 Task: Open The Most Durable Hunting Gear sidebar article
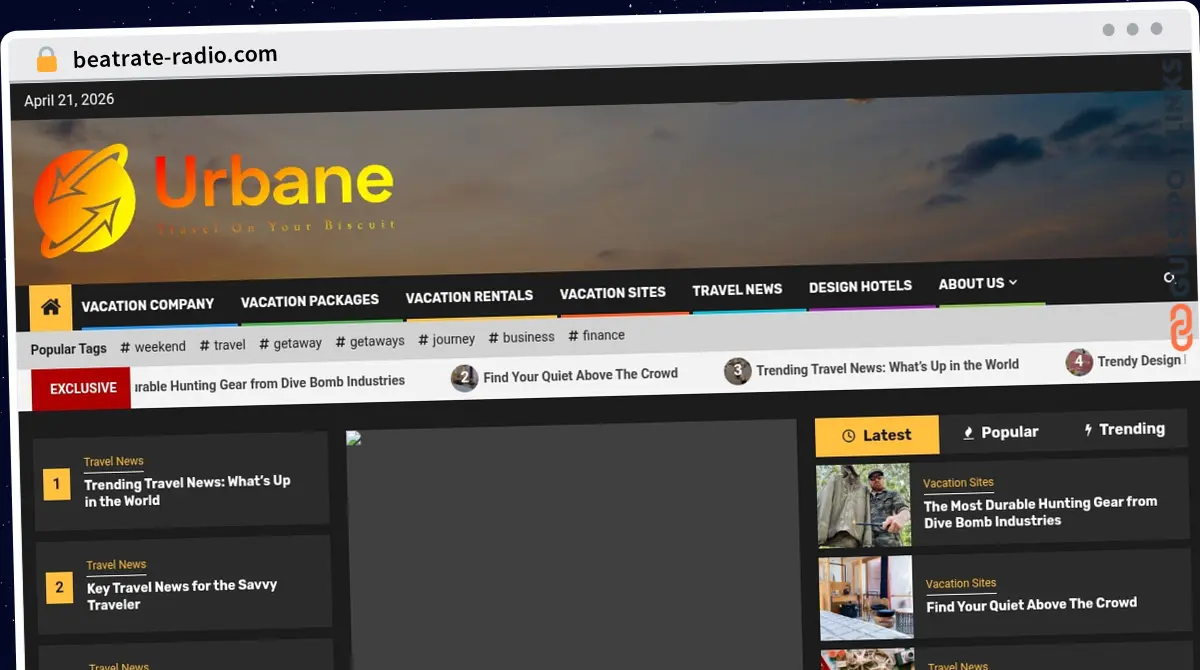[1040, 511]
